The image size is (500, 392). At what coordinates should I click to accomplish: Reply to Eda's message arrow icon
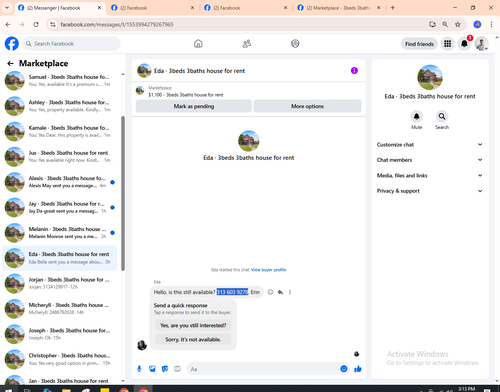coord(280,292)
